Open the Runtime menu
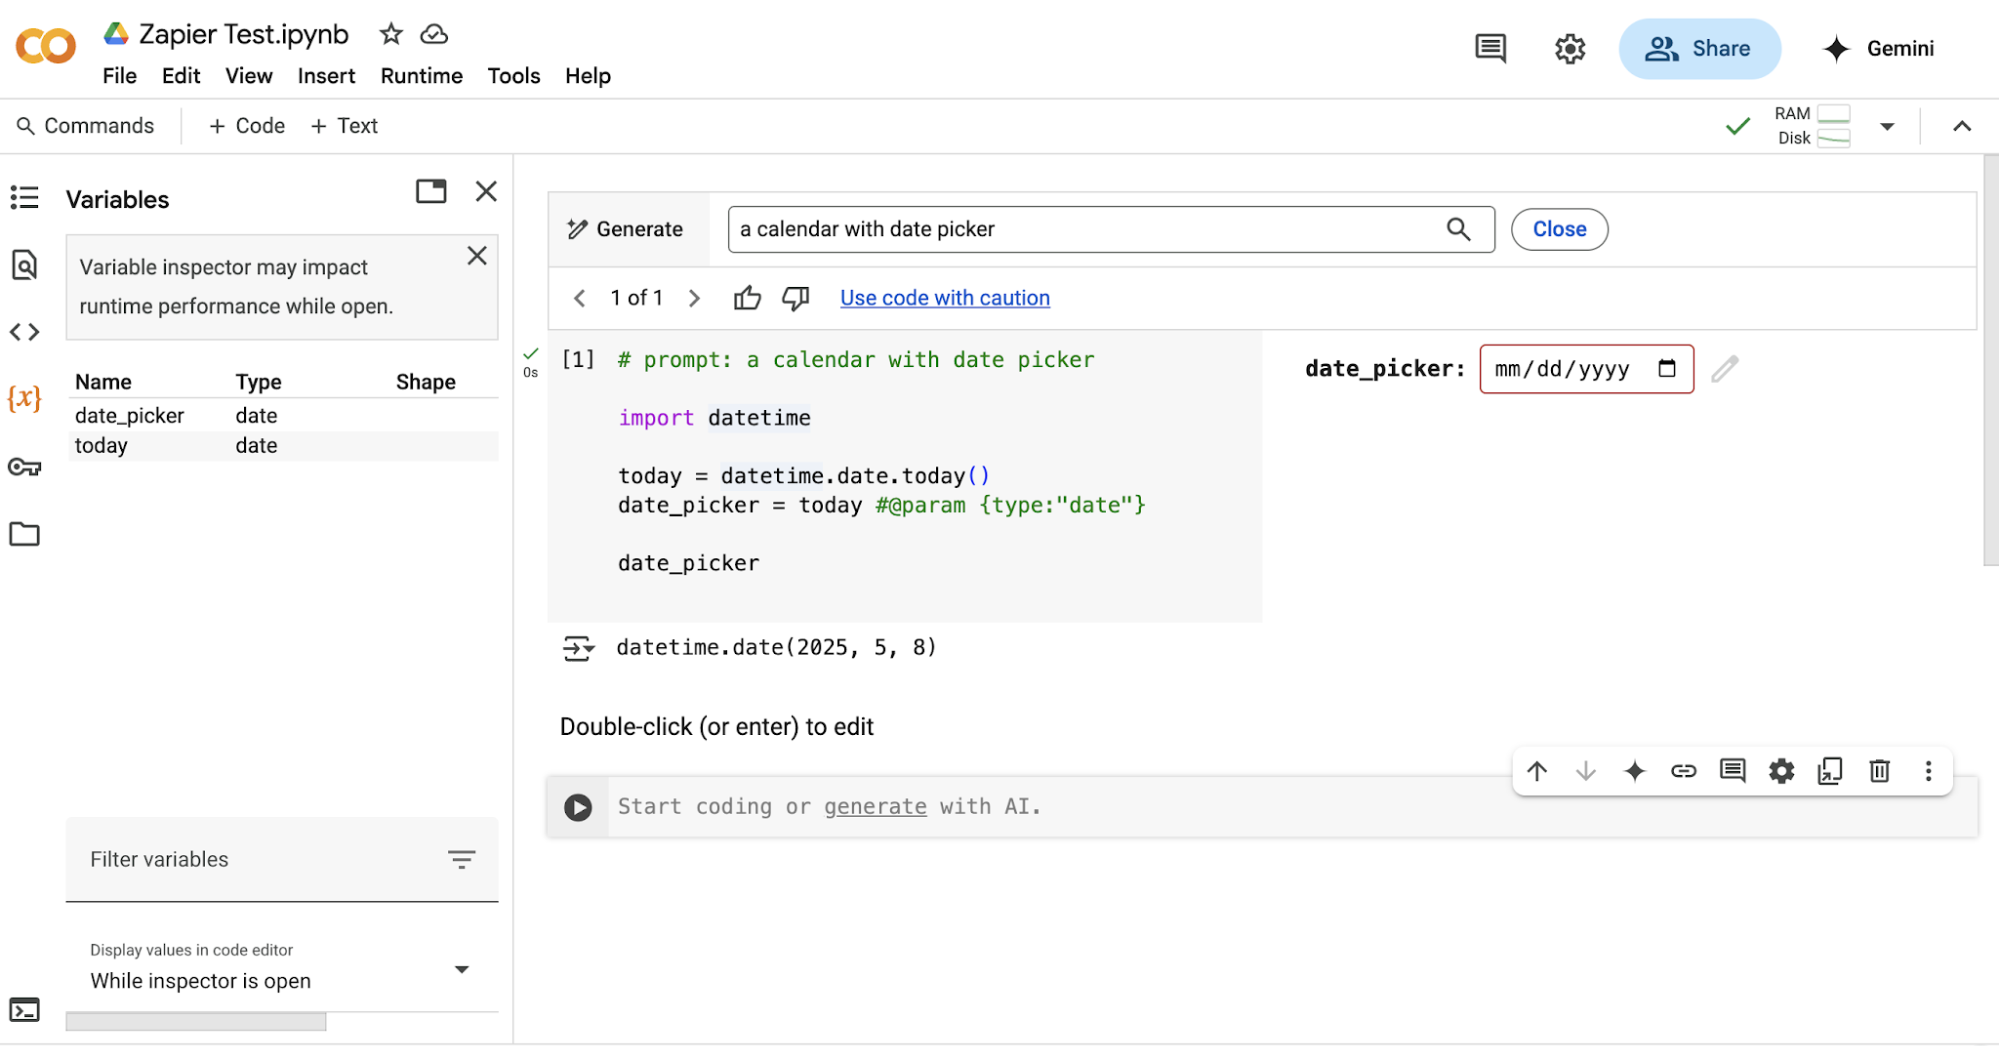The height and width of the screenshot is (1047, 1999). pyautogui.click(x=420, y=75)
